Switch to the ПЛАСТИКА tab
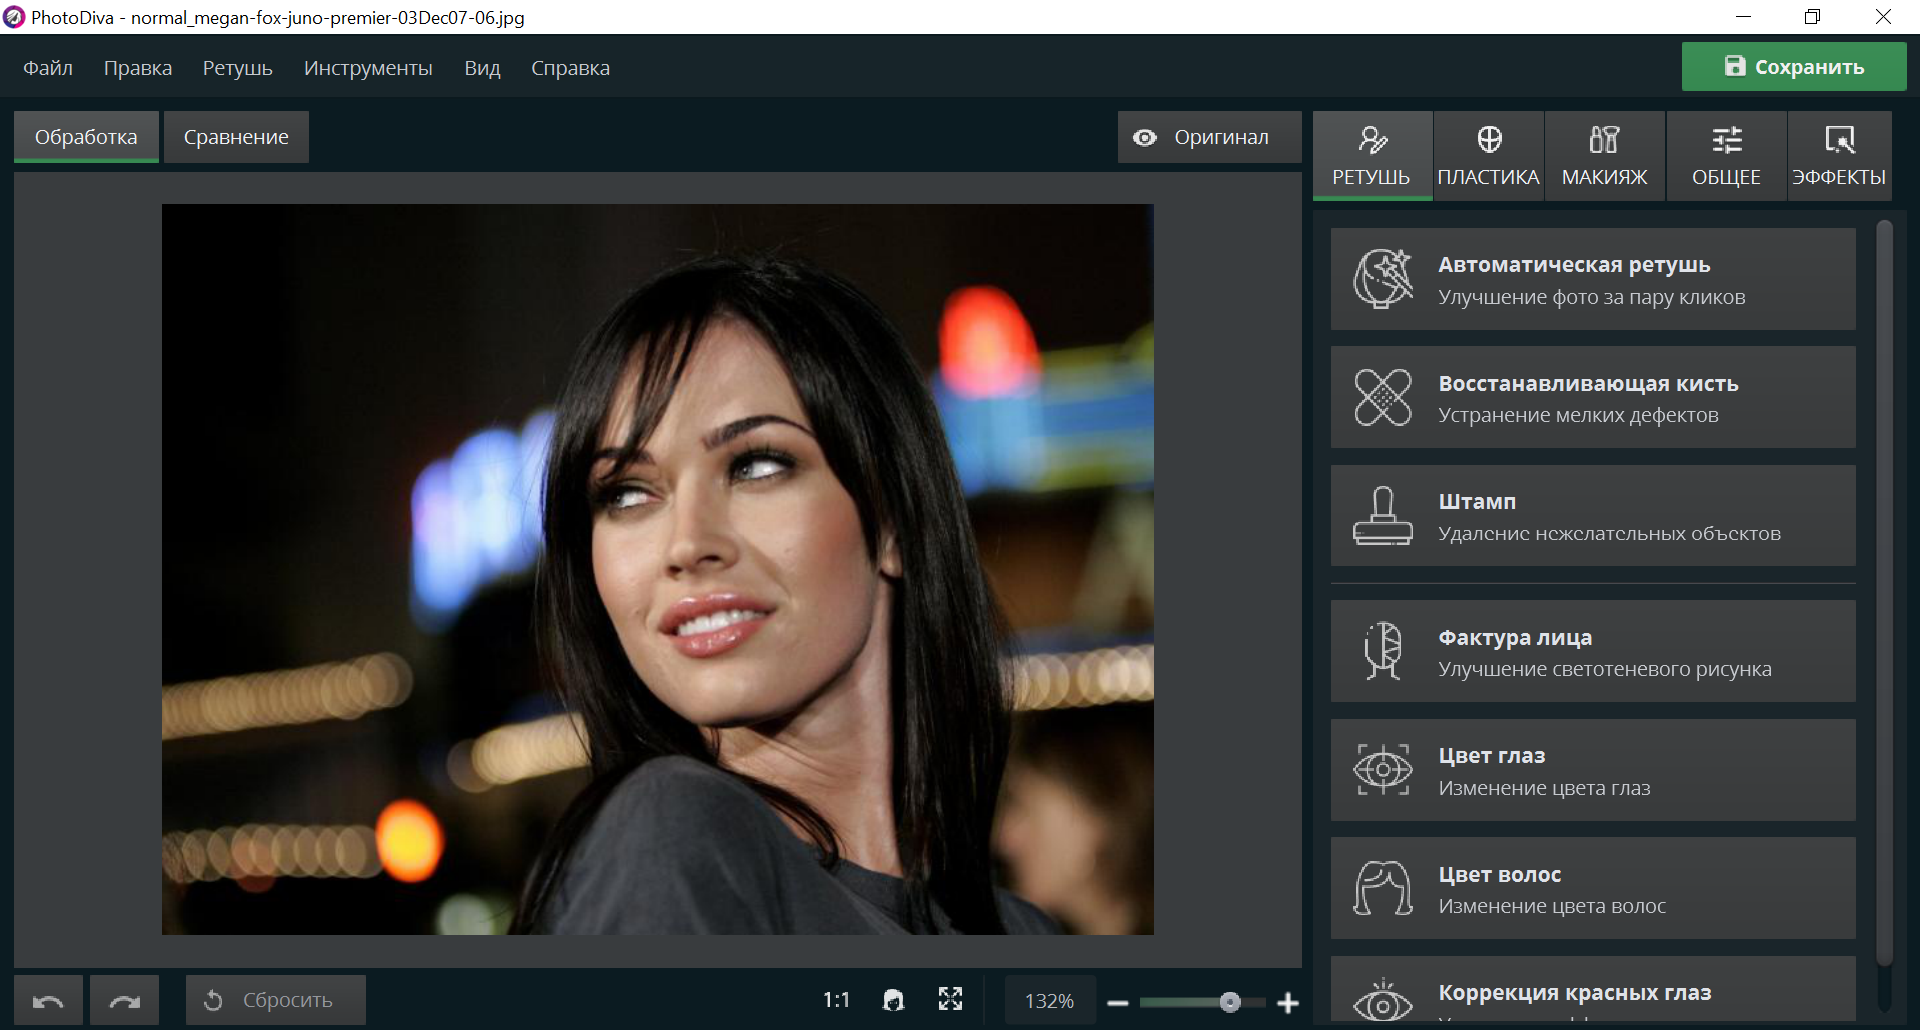This screenshot has height=1030, width=1920. 1488,156
